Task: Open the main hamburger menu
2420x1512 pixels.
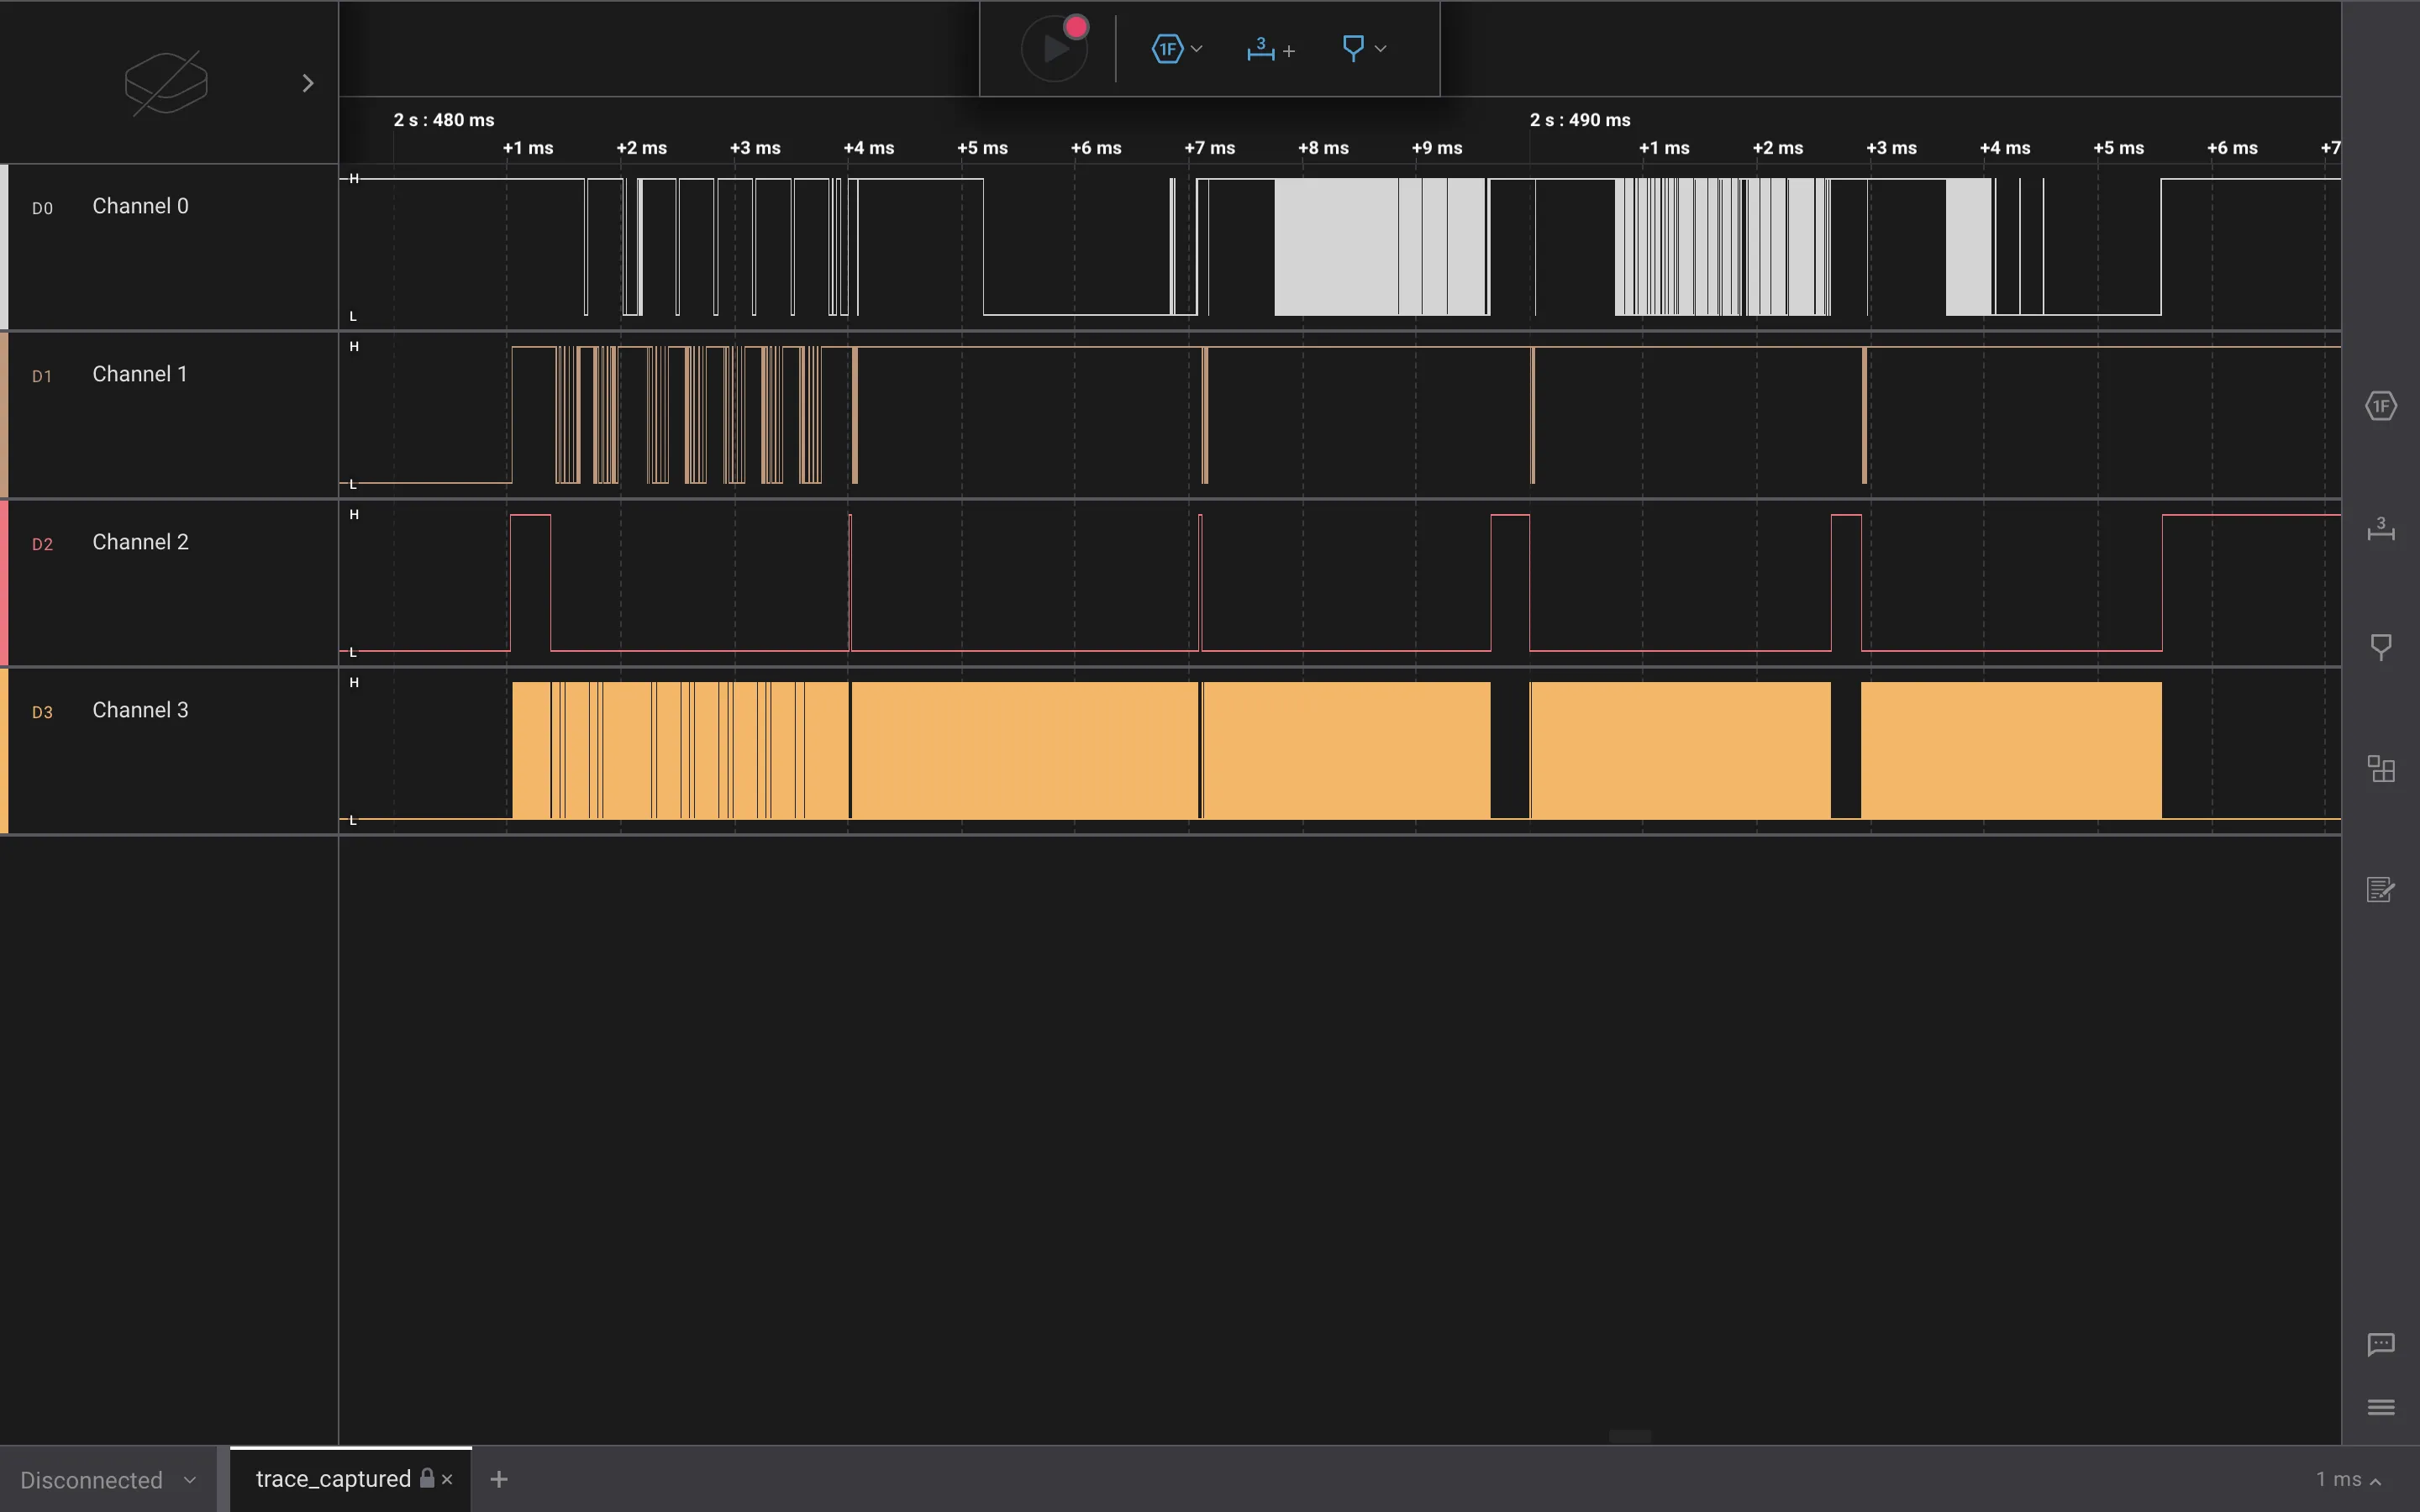Action: 2381,1407
